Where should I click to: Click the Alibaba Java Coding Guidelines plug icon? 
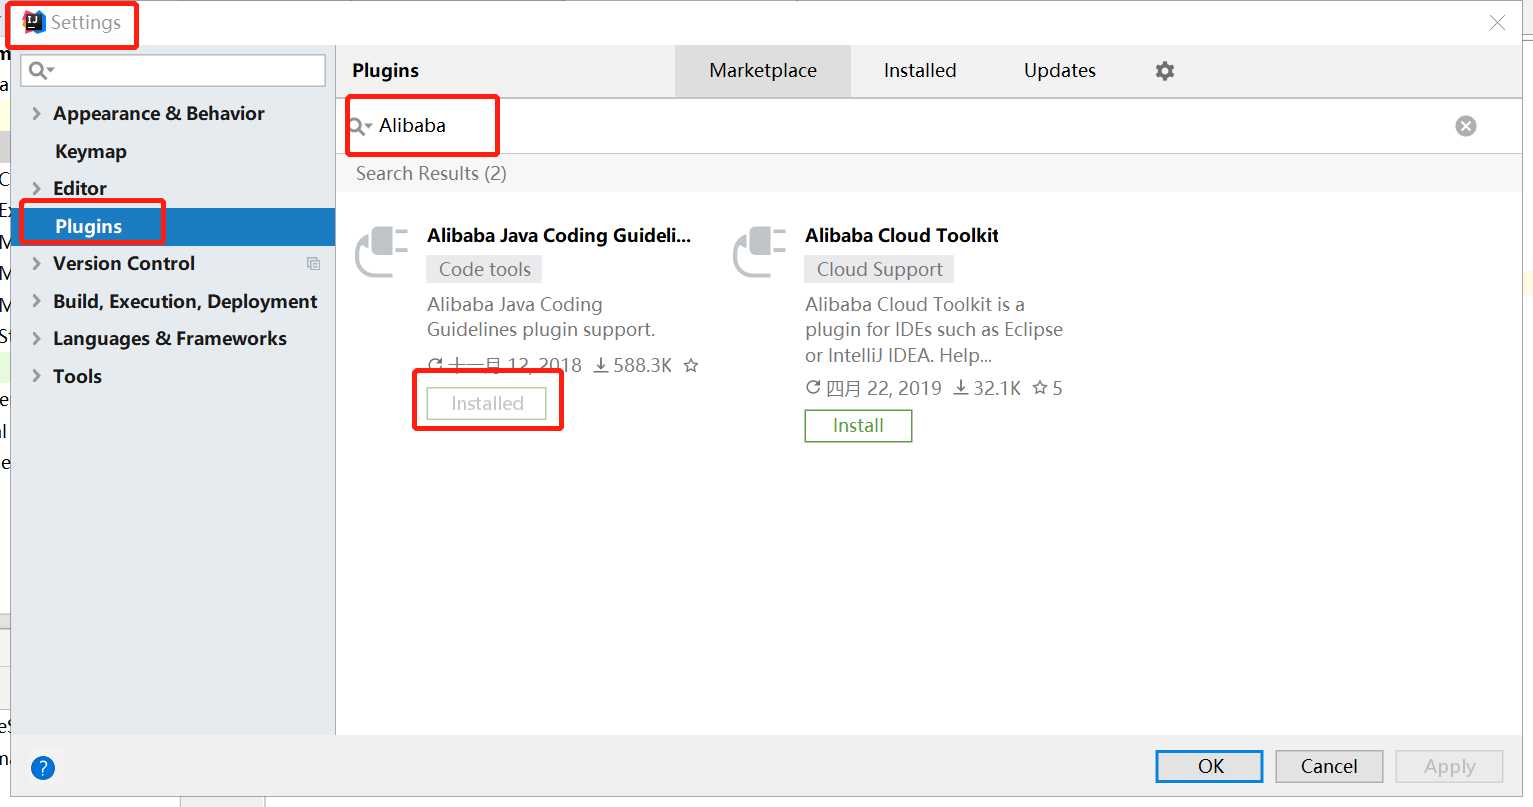pyautogui.click(x=382, y=252)
